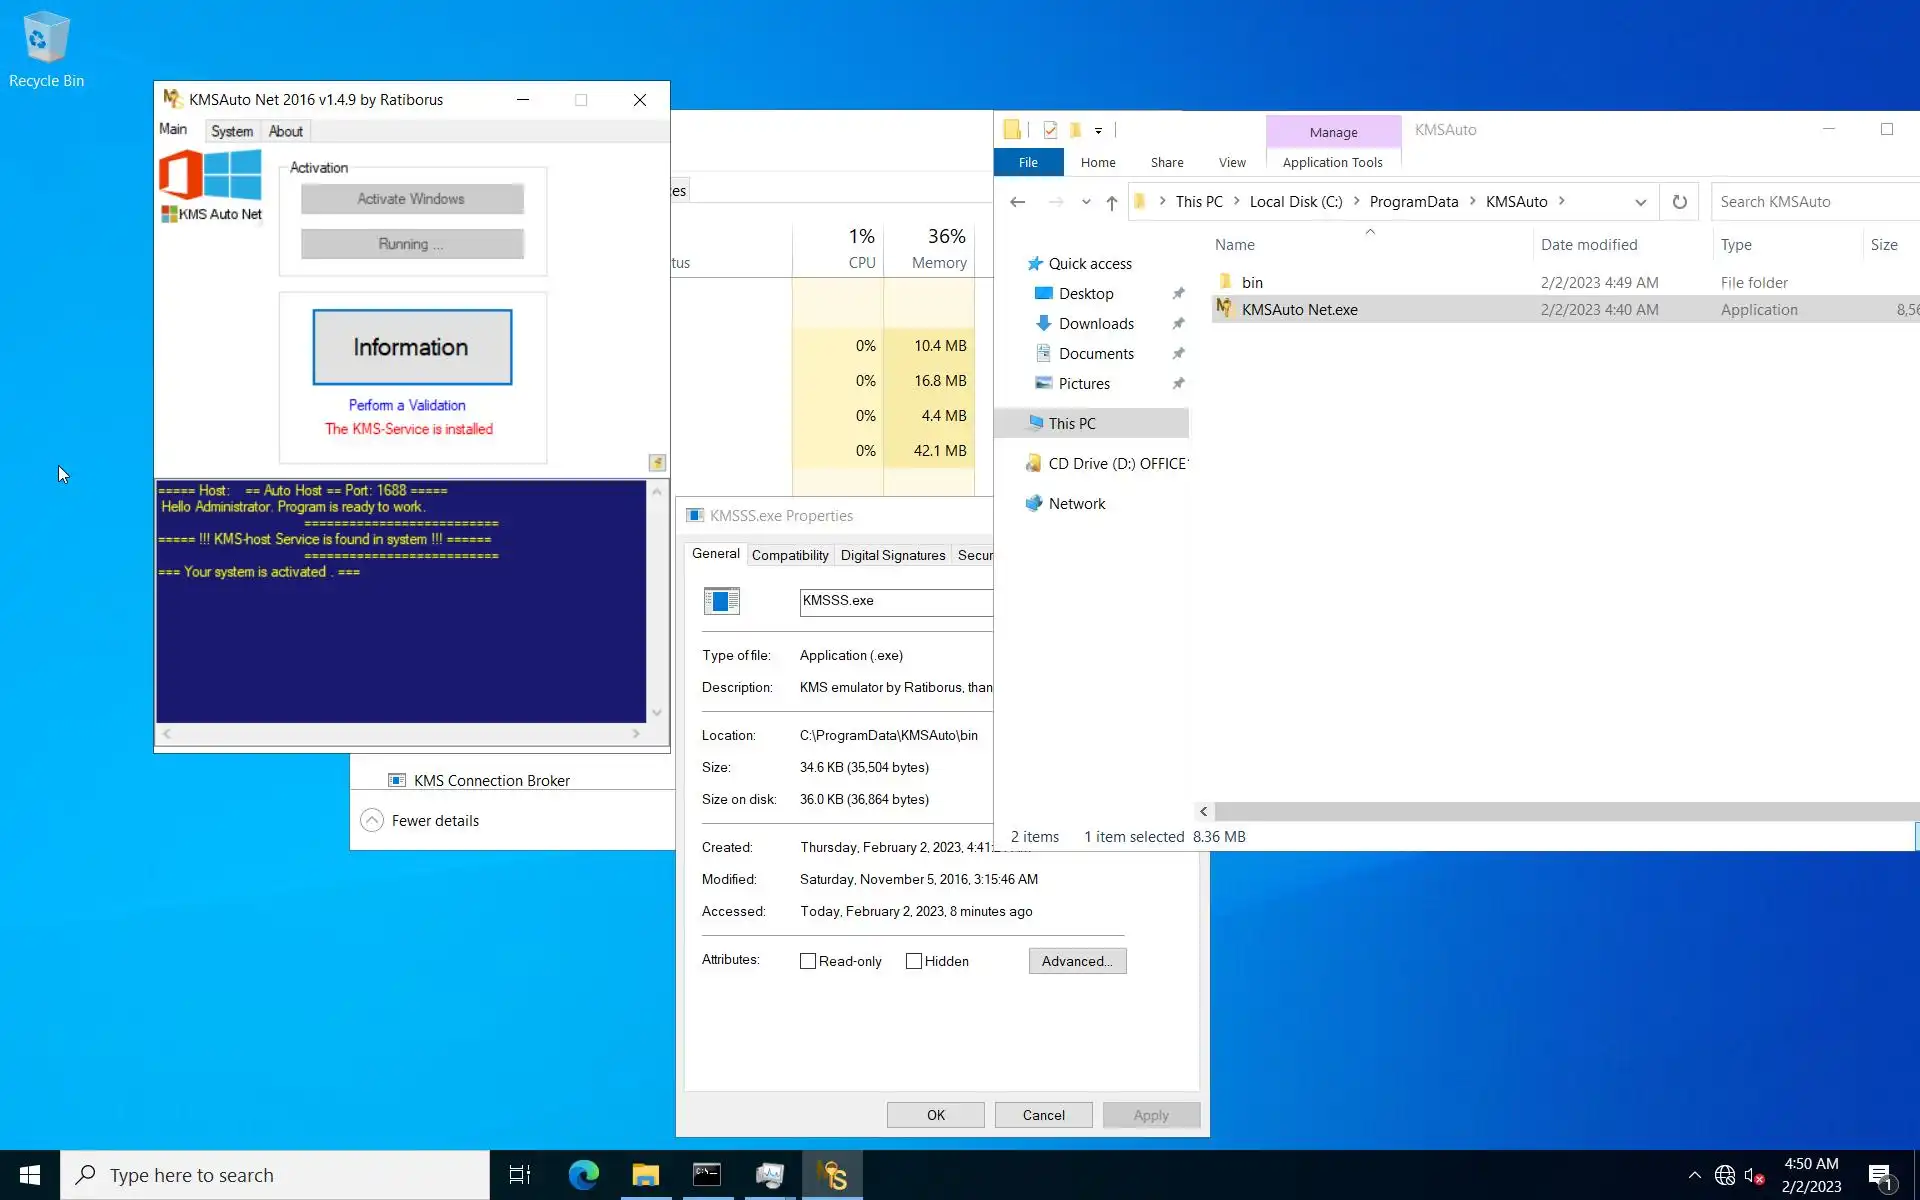
Task: Open the Digital Signatures tab
Action: point(892,555)
